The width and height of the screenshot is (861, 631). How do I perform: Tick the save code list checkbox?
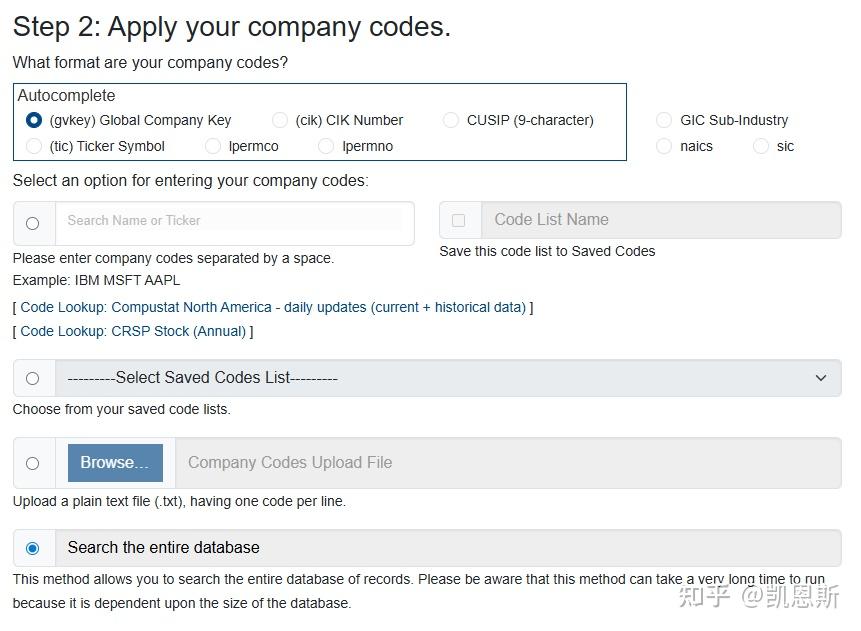click(x=459, y=220)
